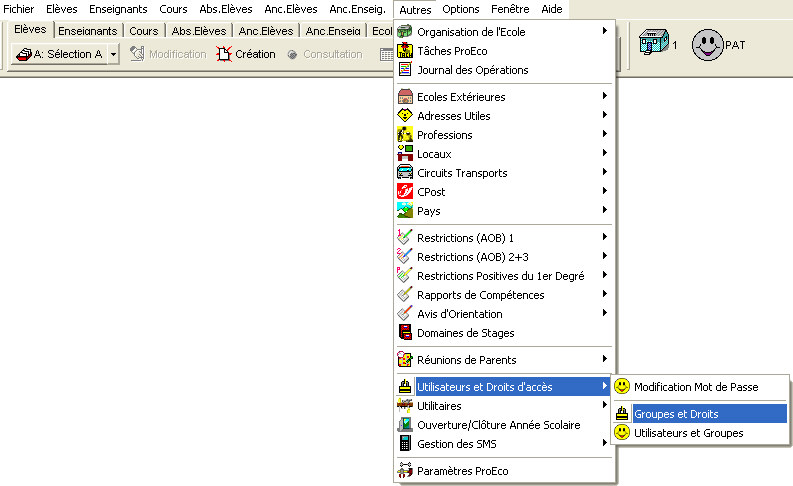Viewport: 793px width, 486px height.
Task: Click Locaux text in the Autres menu
Action: pyautogui.click(x=434, y=154)
